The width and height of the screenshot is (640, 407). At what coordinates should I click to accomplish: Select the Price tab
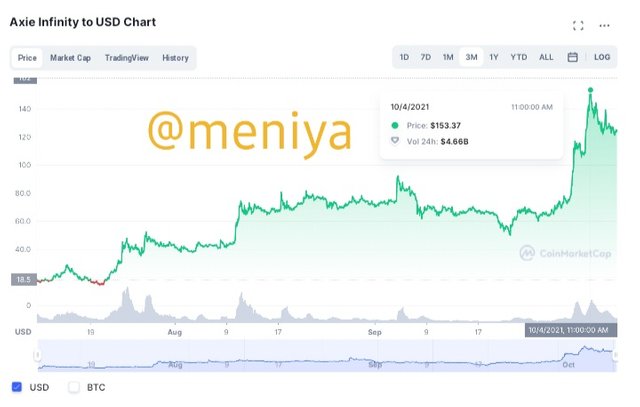(27, 58)
